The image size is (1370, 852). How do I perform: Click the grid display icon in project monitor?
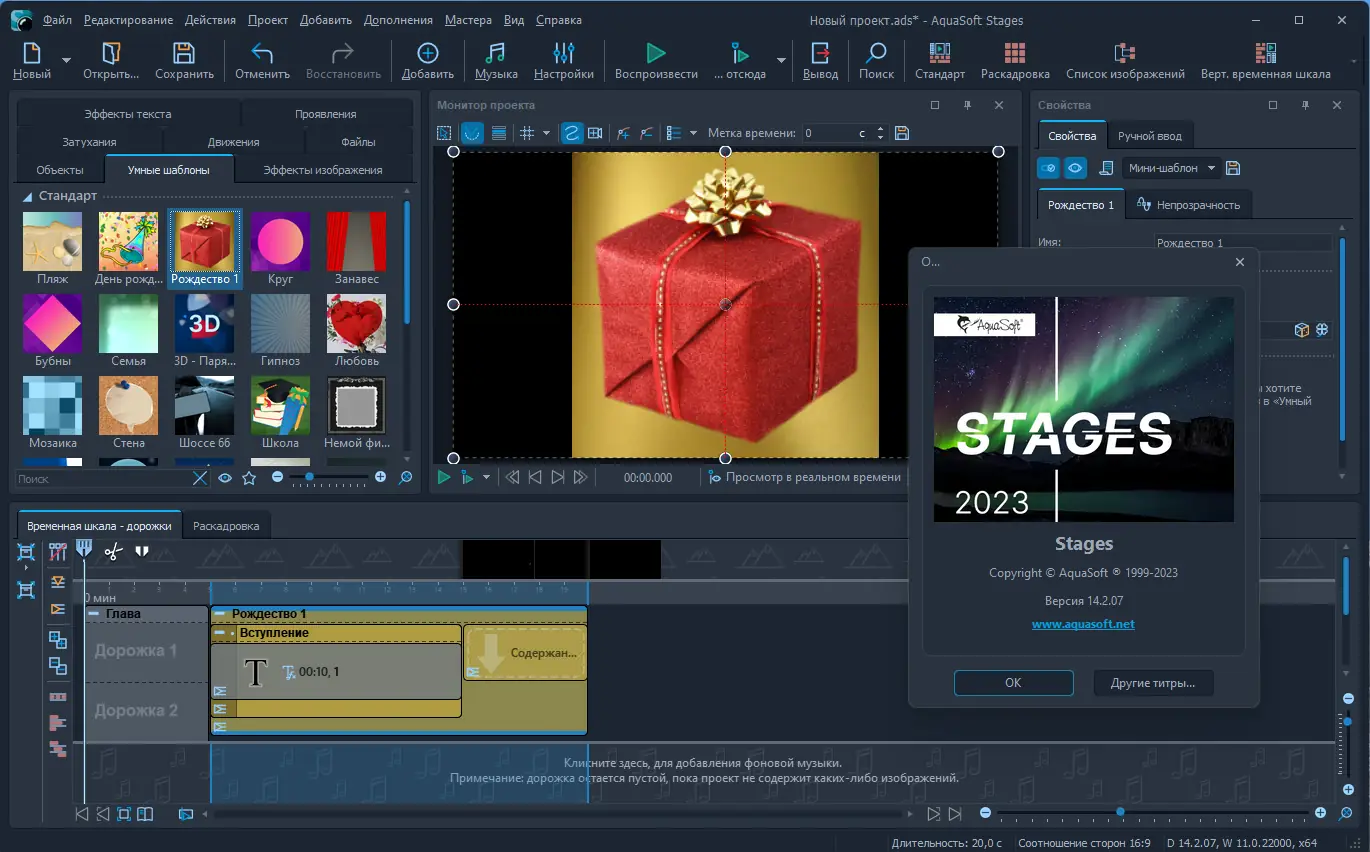525,132
